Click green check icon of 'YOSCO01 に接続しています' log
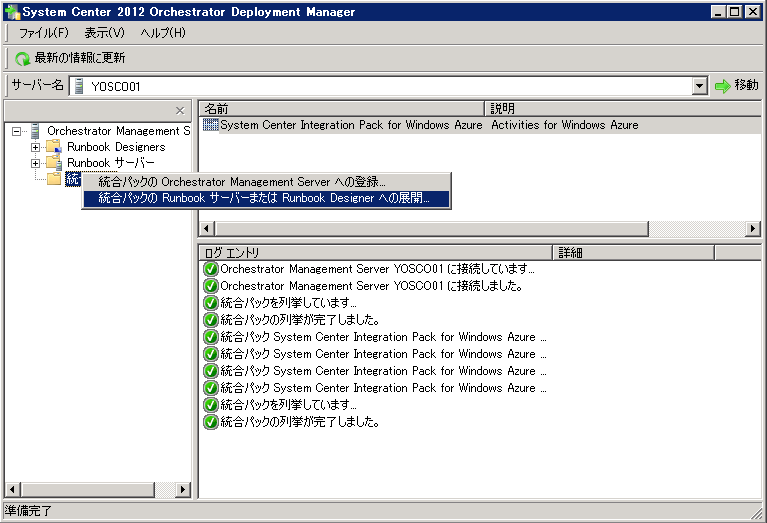 pos(210,269)
